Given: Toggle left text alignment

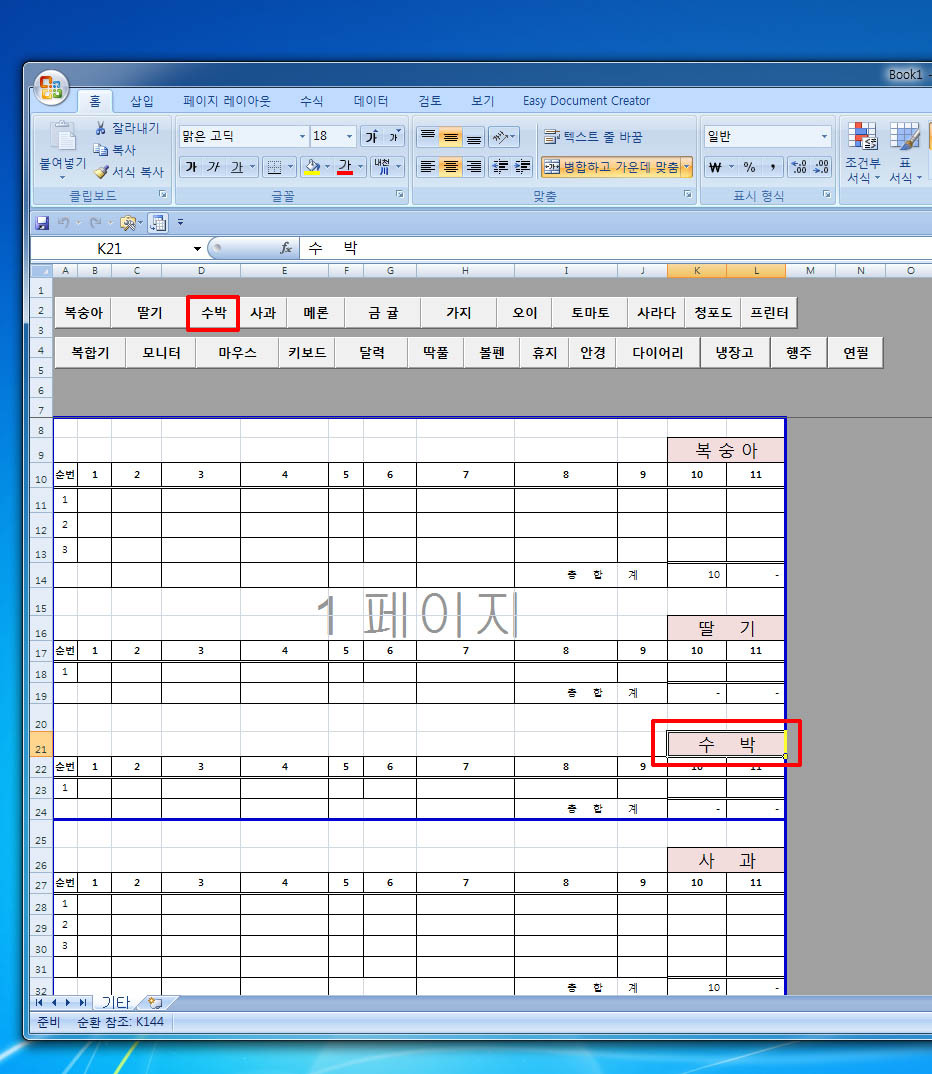Looking at the screenshot, I should 427,166.
